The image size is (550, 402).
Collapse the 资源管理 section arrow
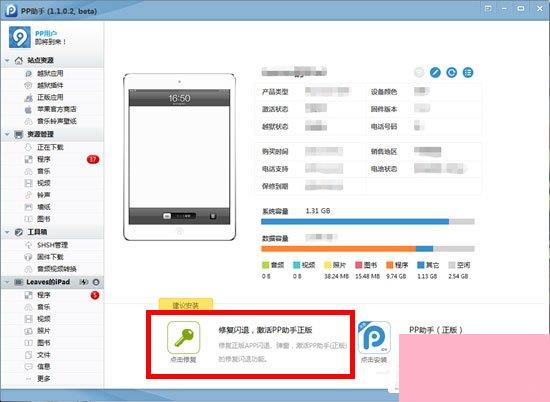pos(7,134)
